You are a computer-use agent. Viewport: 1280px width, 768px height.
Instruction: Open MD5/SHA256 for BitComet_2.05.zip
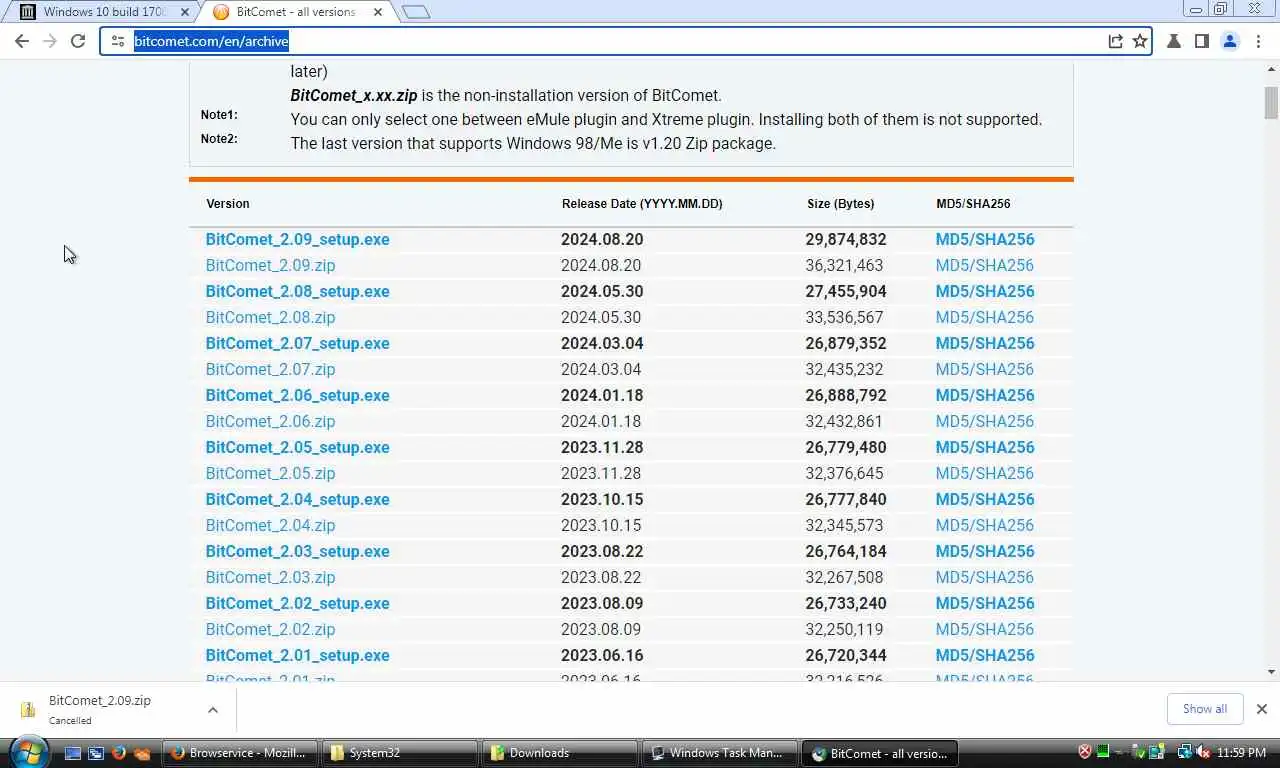click(x=985, y=473)
